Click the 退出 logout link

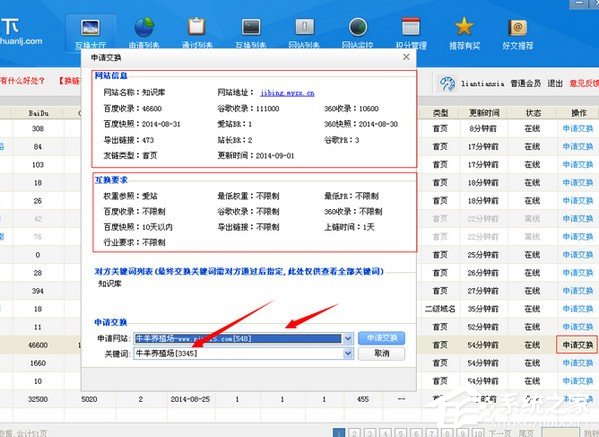click(x=555, y=83)
